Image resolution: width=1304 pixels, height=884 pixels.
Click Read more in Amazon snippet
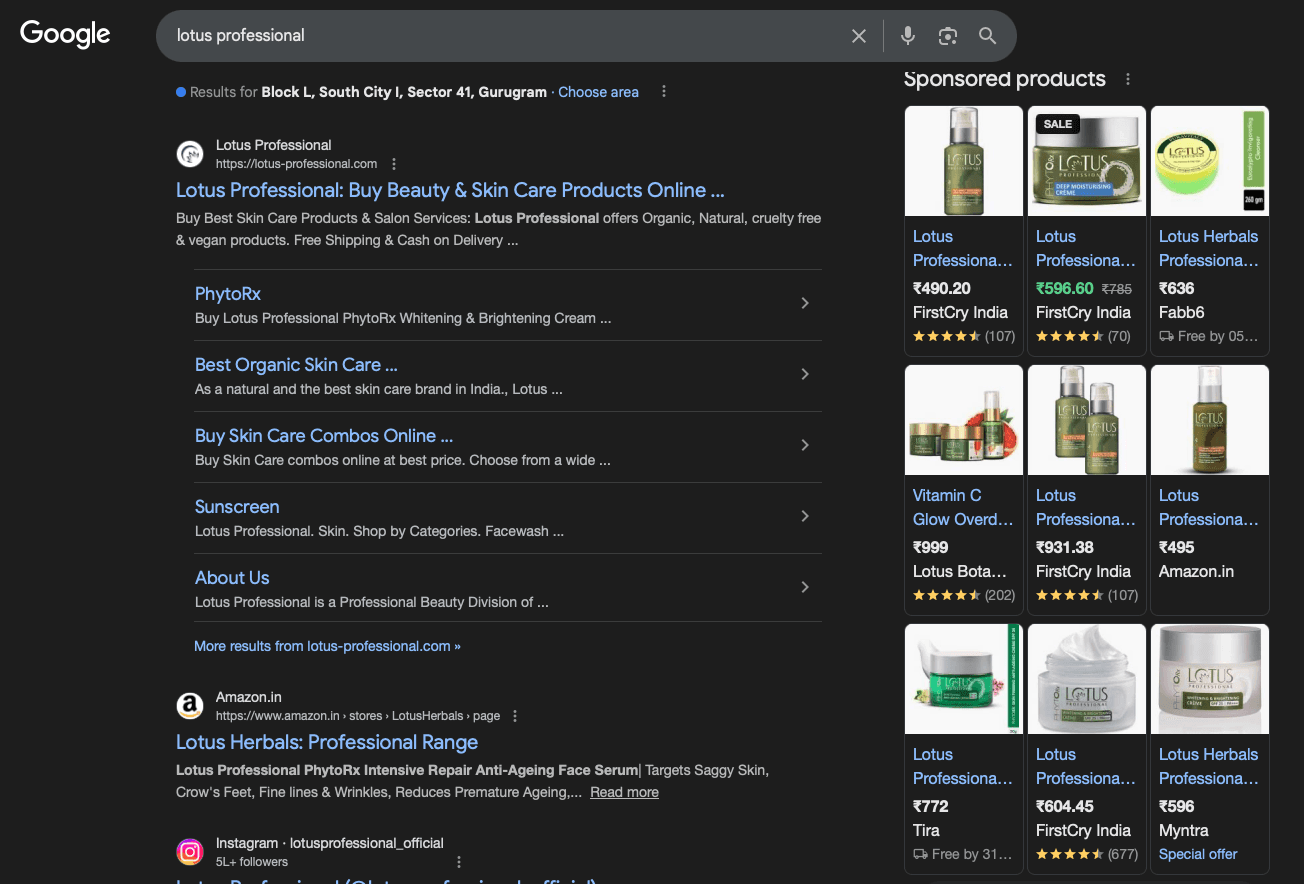tap(624, 792)
